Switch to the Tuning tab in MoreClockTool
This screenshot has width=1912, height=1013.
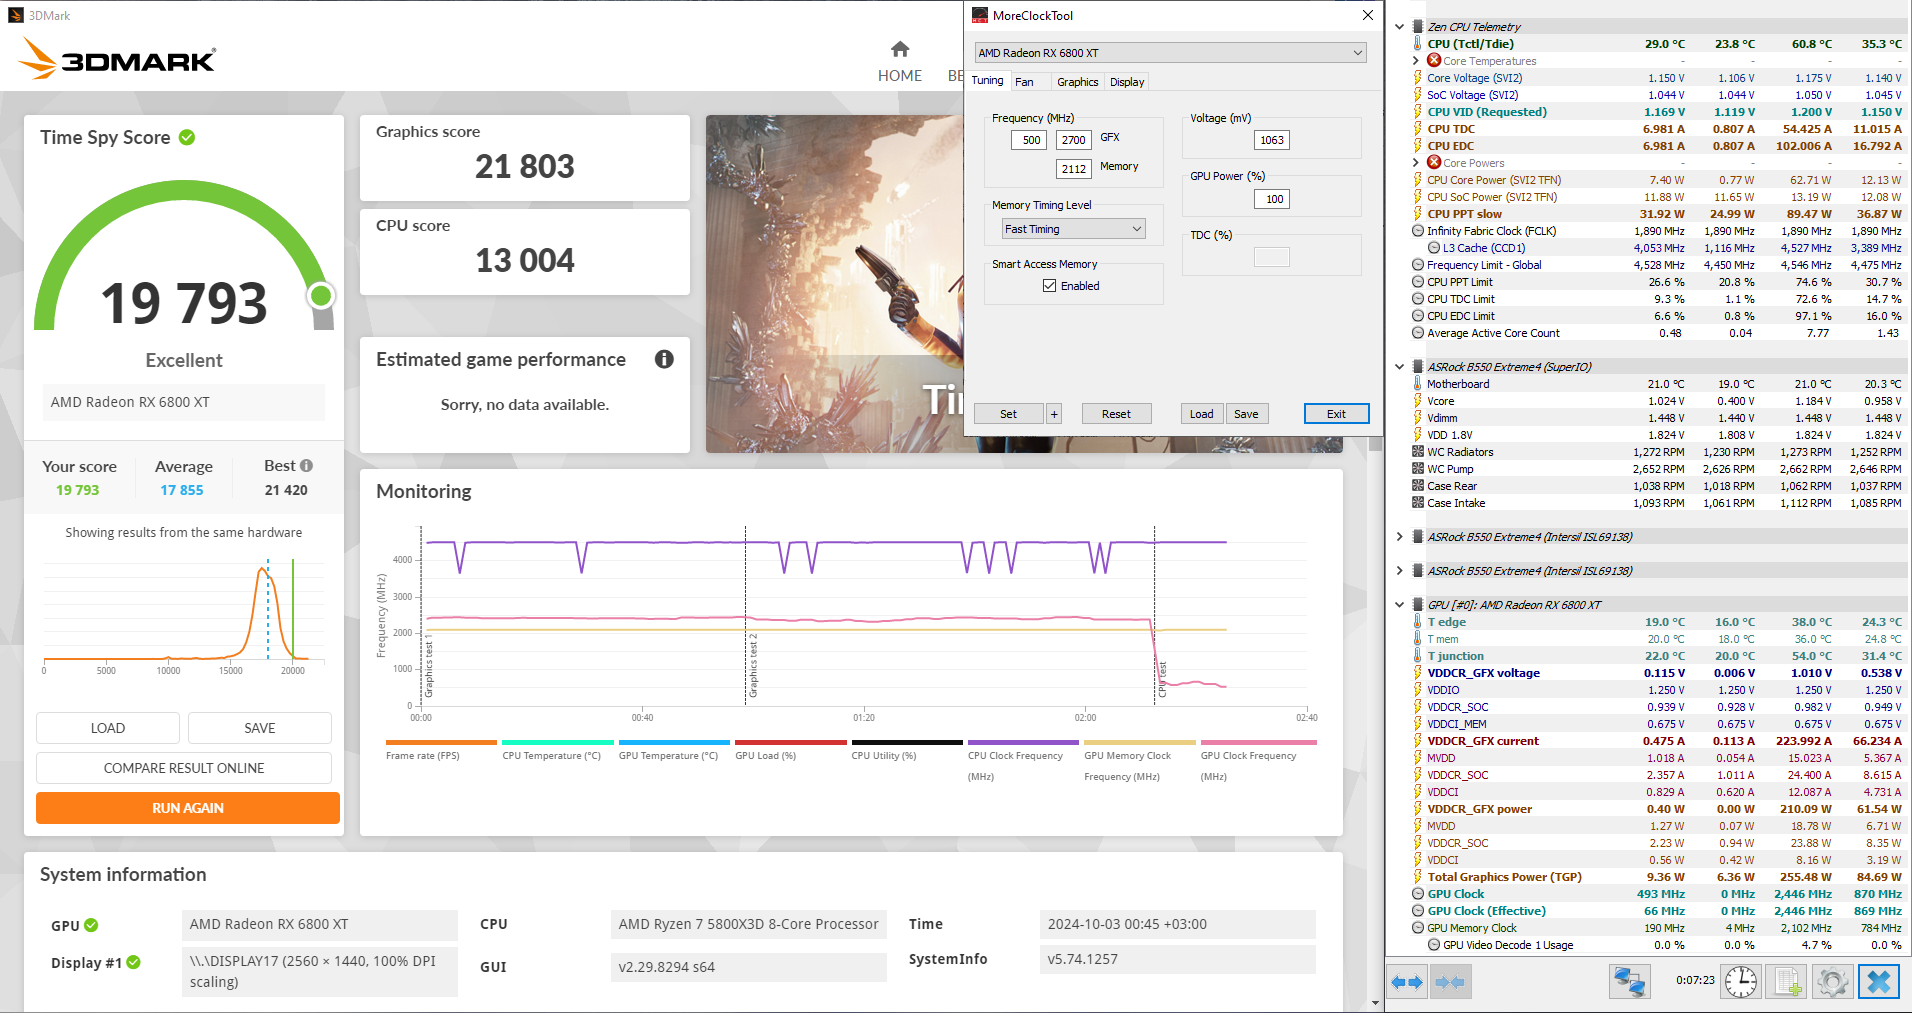987,81
